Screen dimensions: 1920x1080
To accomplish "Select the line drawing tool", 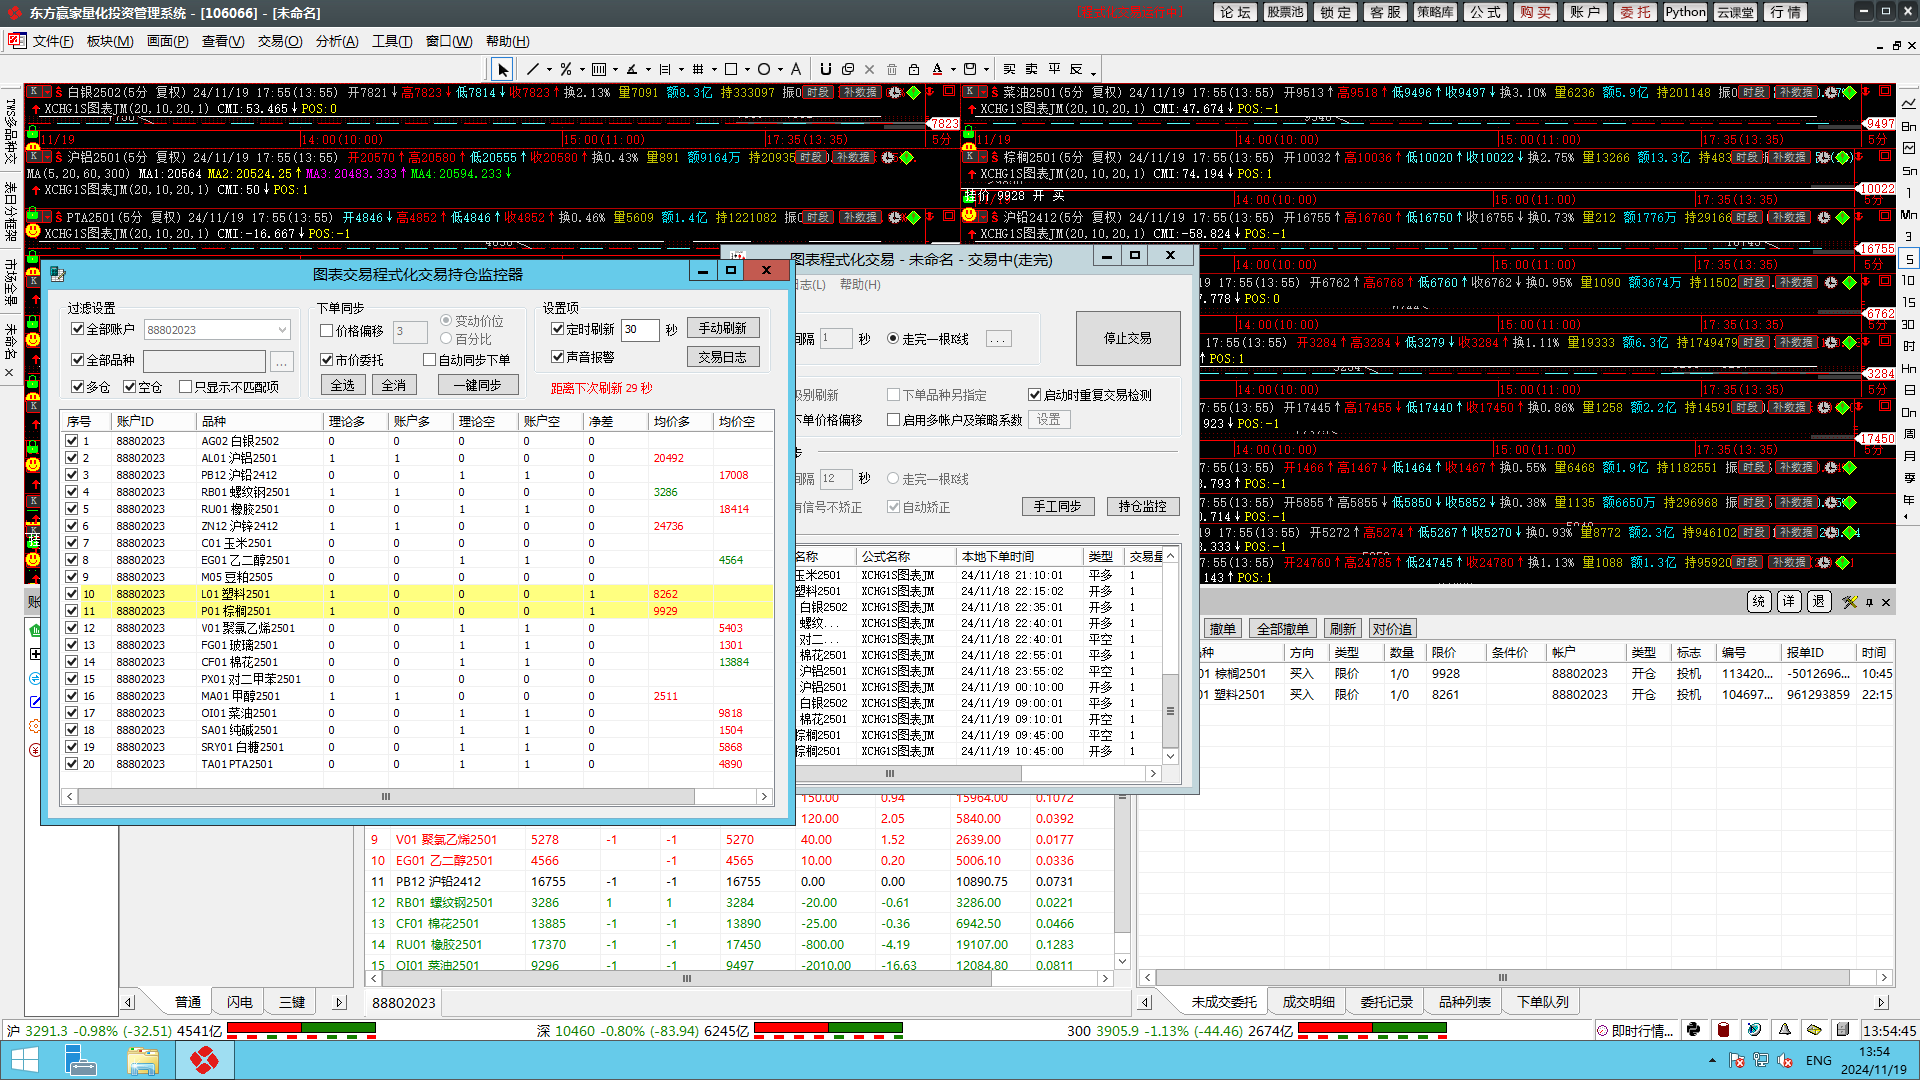I will [533, 69].
